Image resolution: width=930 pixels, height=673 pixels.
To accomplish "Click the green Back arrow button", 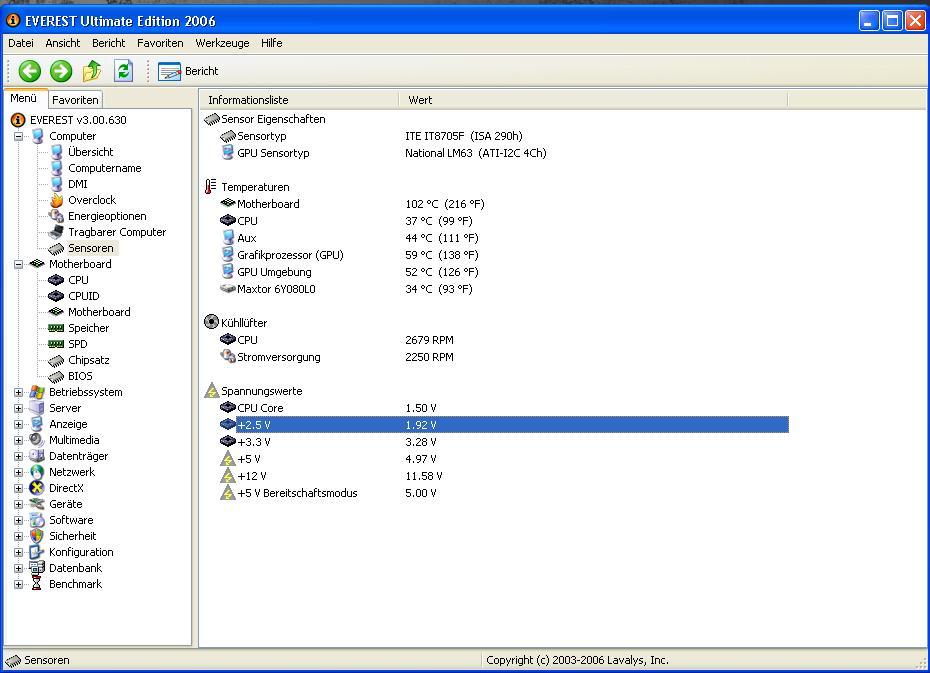I will click(30, 71).
